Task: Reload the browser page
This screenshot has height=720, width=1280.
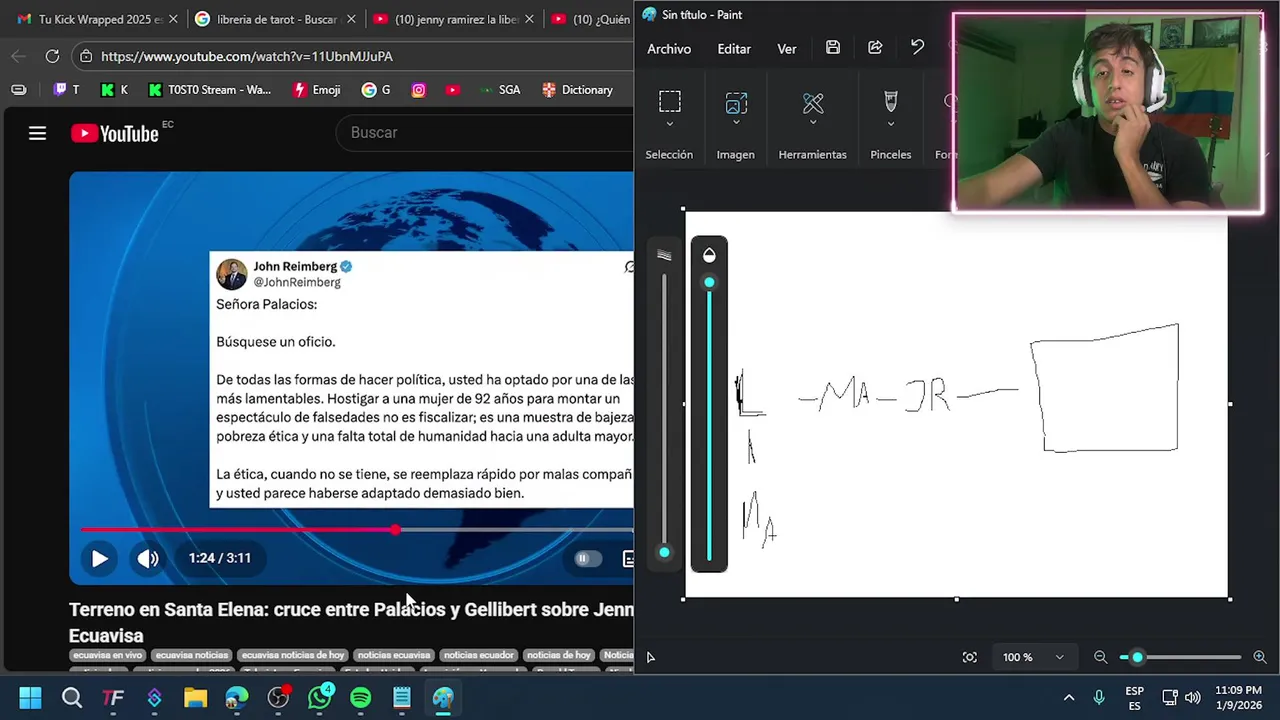Action: pos(52,57)
